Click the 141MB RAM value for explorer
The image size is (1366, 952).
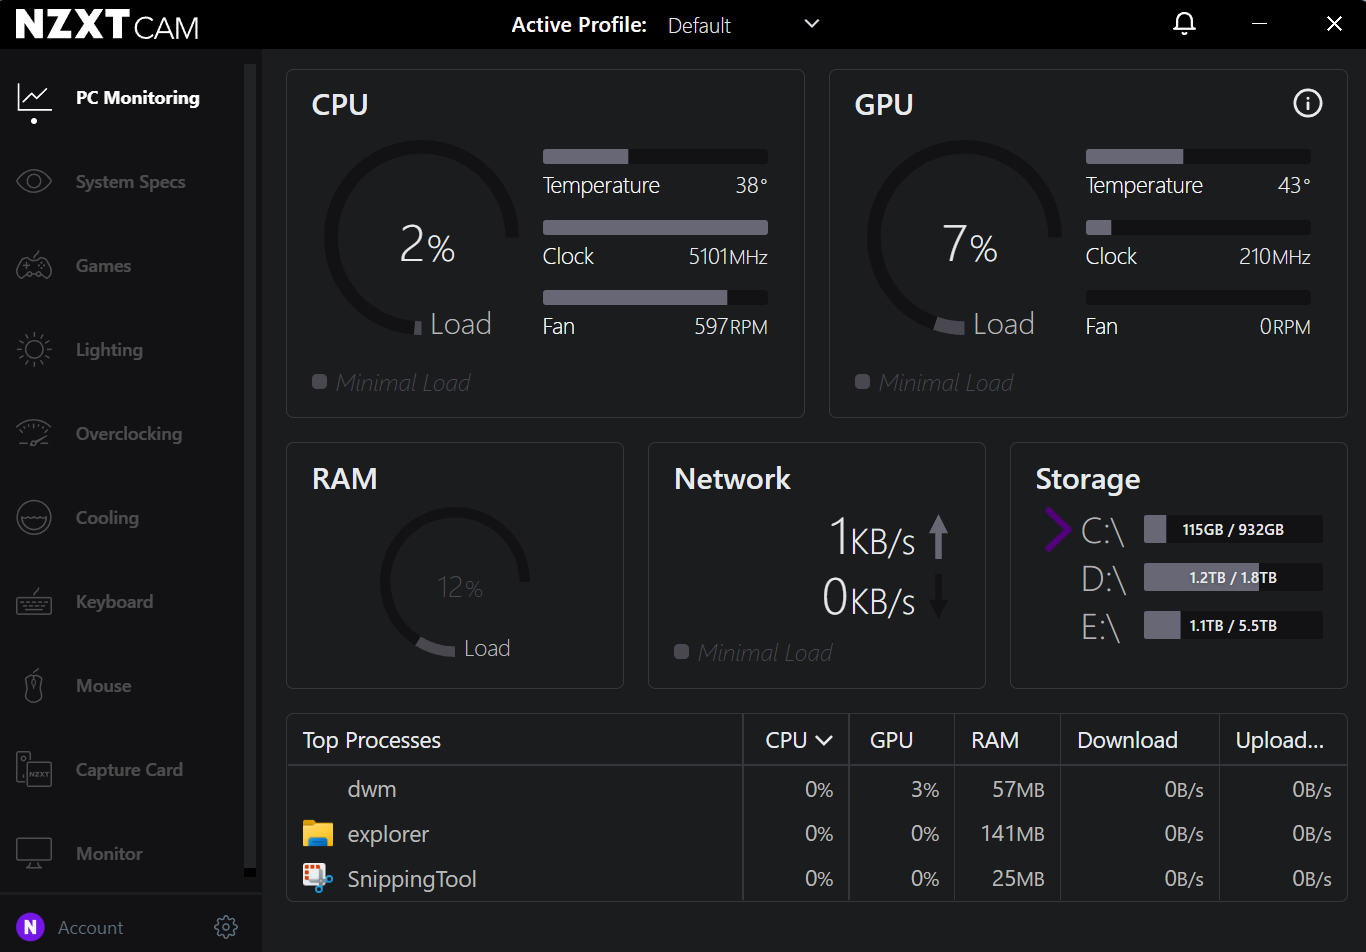point(1012,834)
